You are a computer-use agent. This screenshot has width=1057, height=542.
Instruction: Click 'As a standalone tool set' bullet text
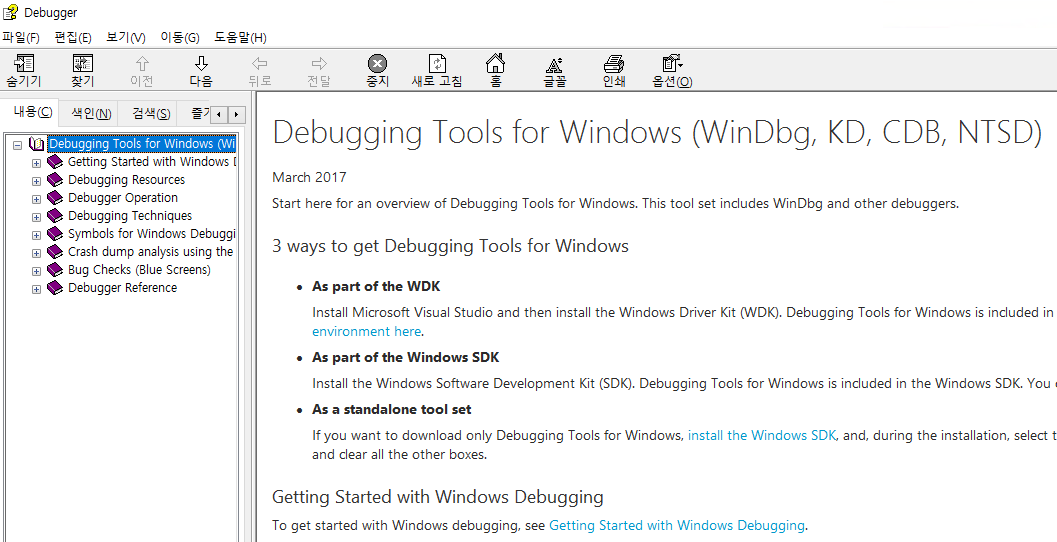click(392, 409)
